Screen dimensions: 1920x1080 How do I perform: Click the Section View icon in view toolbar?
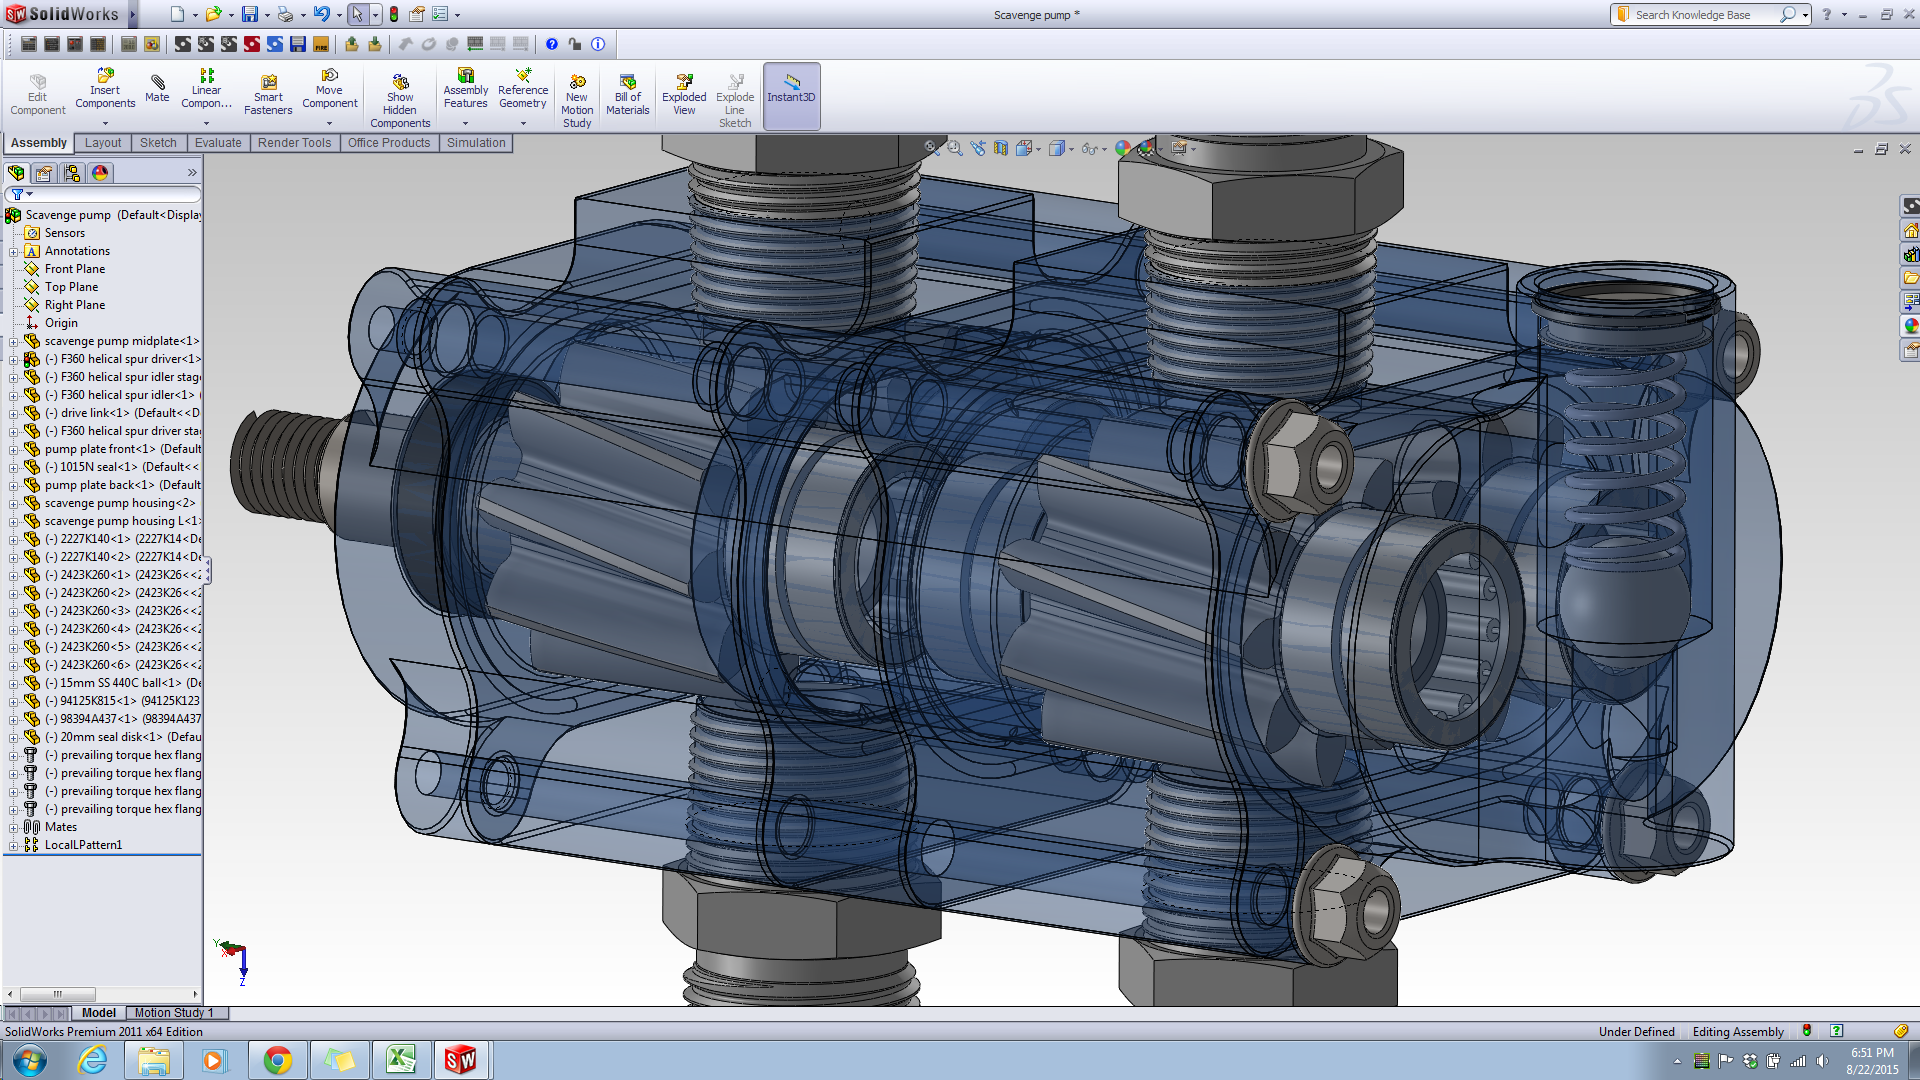(1001, 148)
